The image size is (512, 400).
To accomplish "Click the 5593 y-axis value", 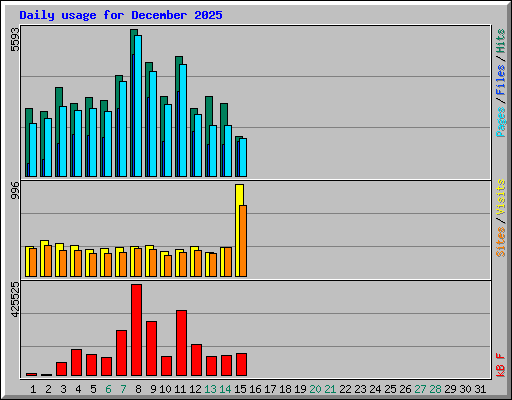I will pyautogui.click(x=15, y=40).
